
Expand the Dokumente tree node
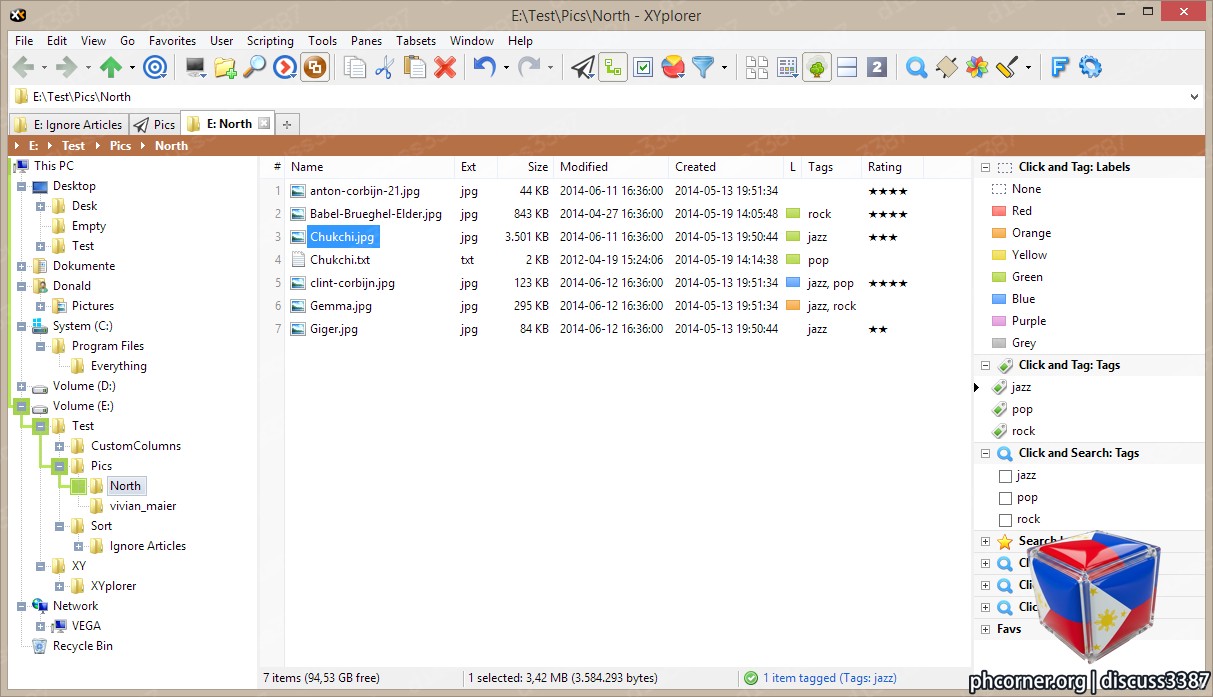pyautogui.click(x=21, y=266)
